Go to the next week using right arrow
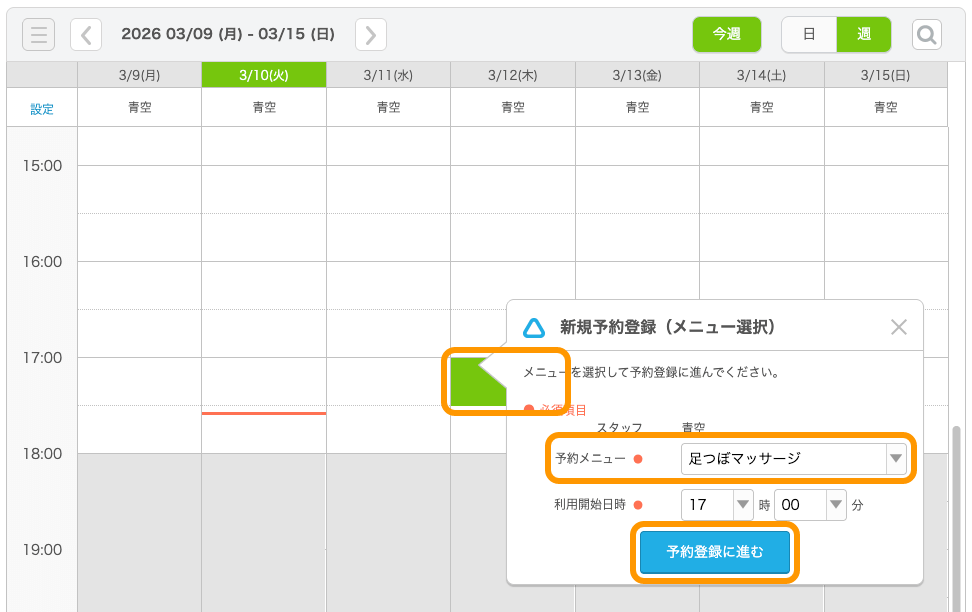 (370, 34)
